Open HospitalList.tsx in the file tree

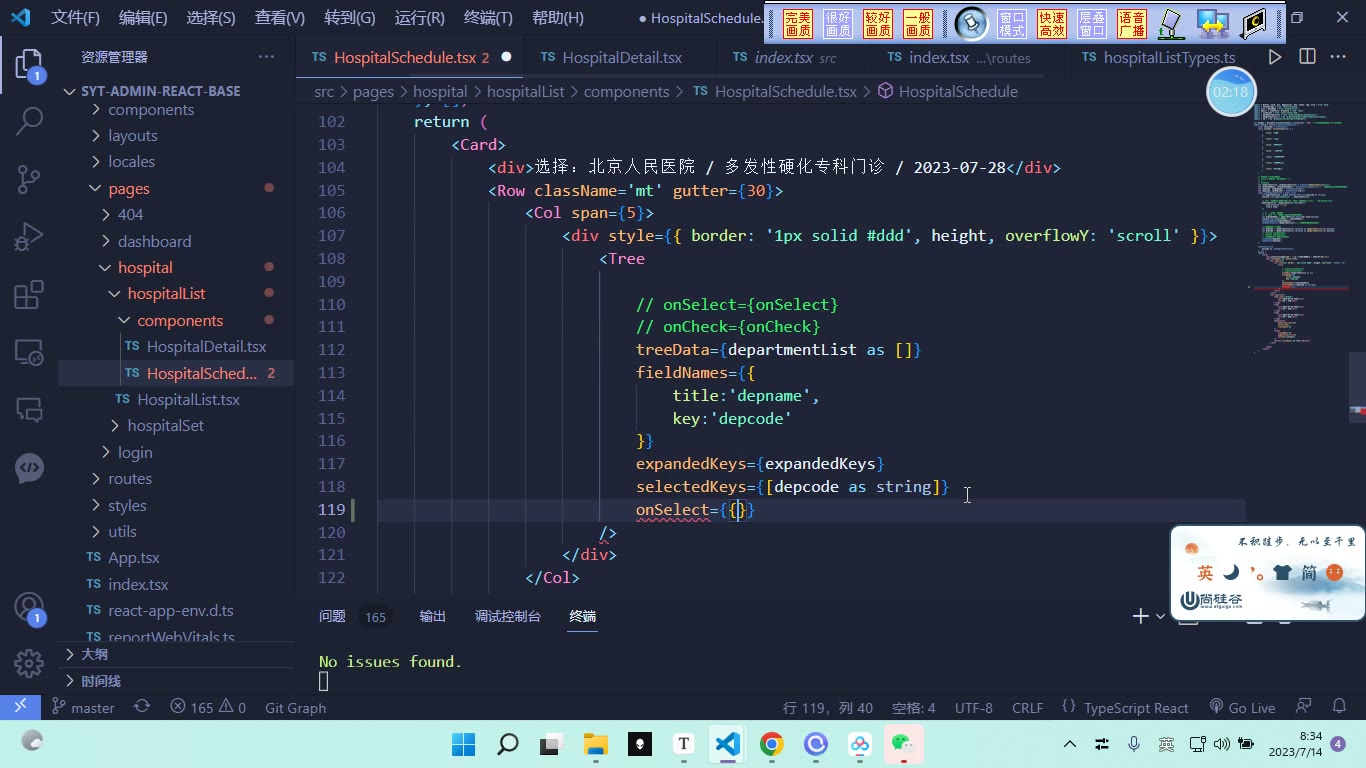click(x=188, y=399)
